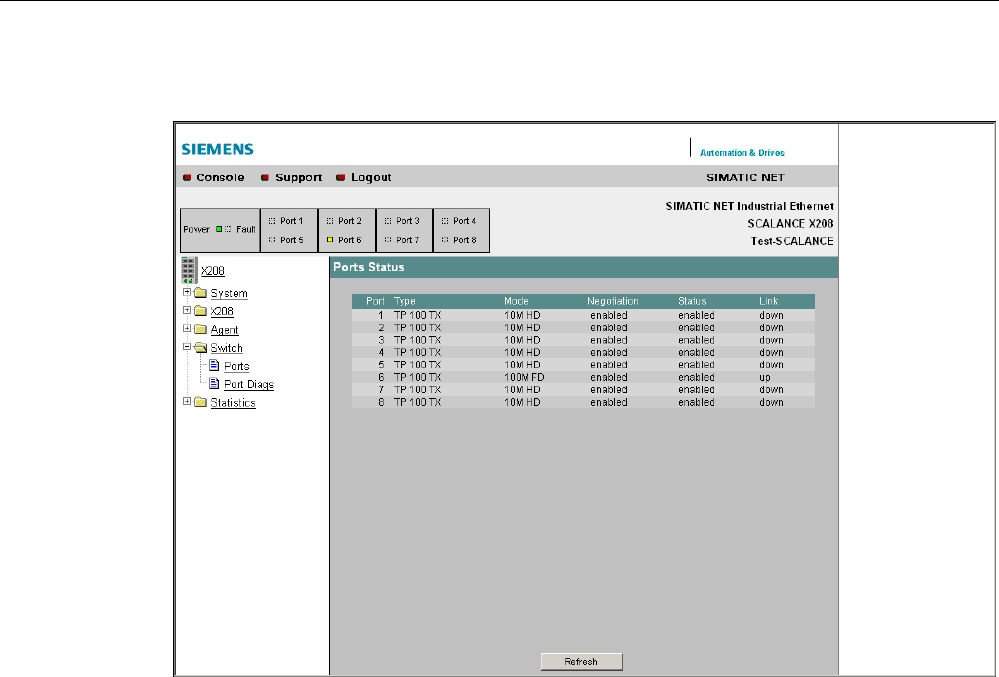Image resolution: width=999 pixels, height=677 pixels.
Task: Click the Automation & Drives text
Action: pyautogui.click(x=742, y=153)
